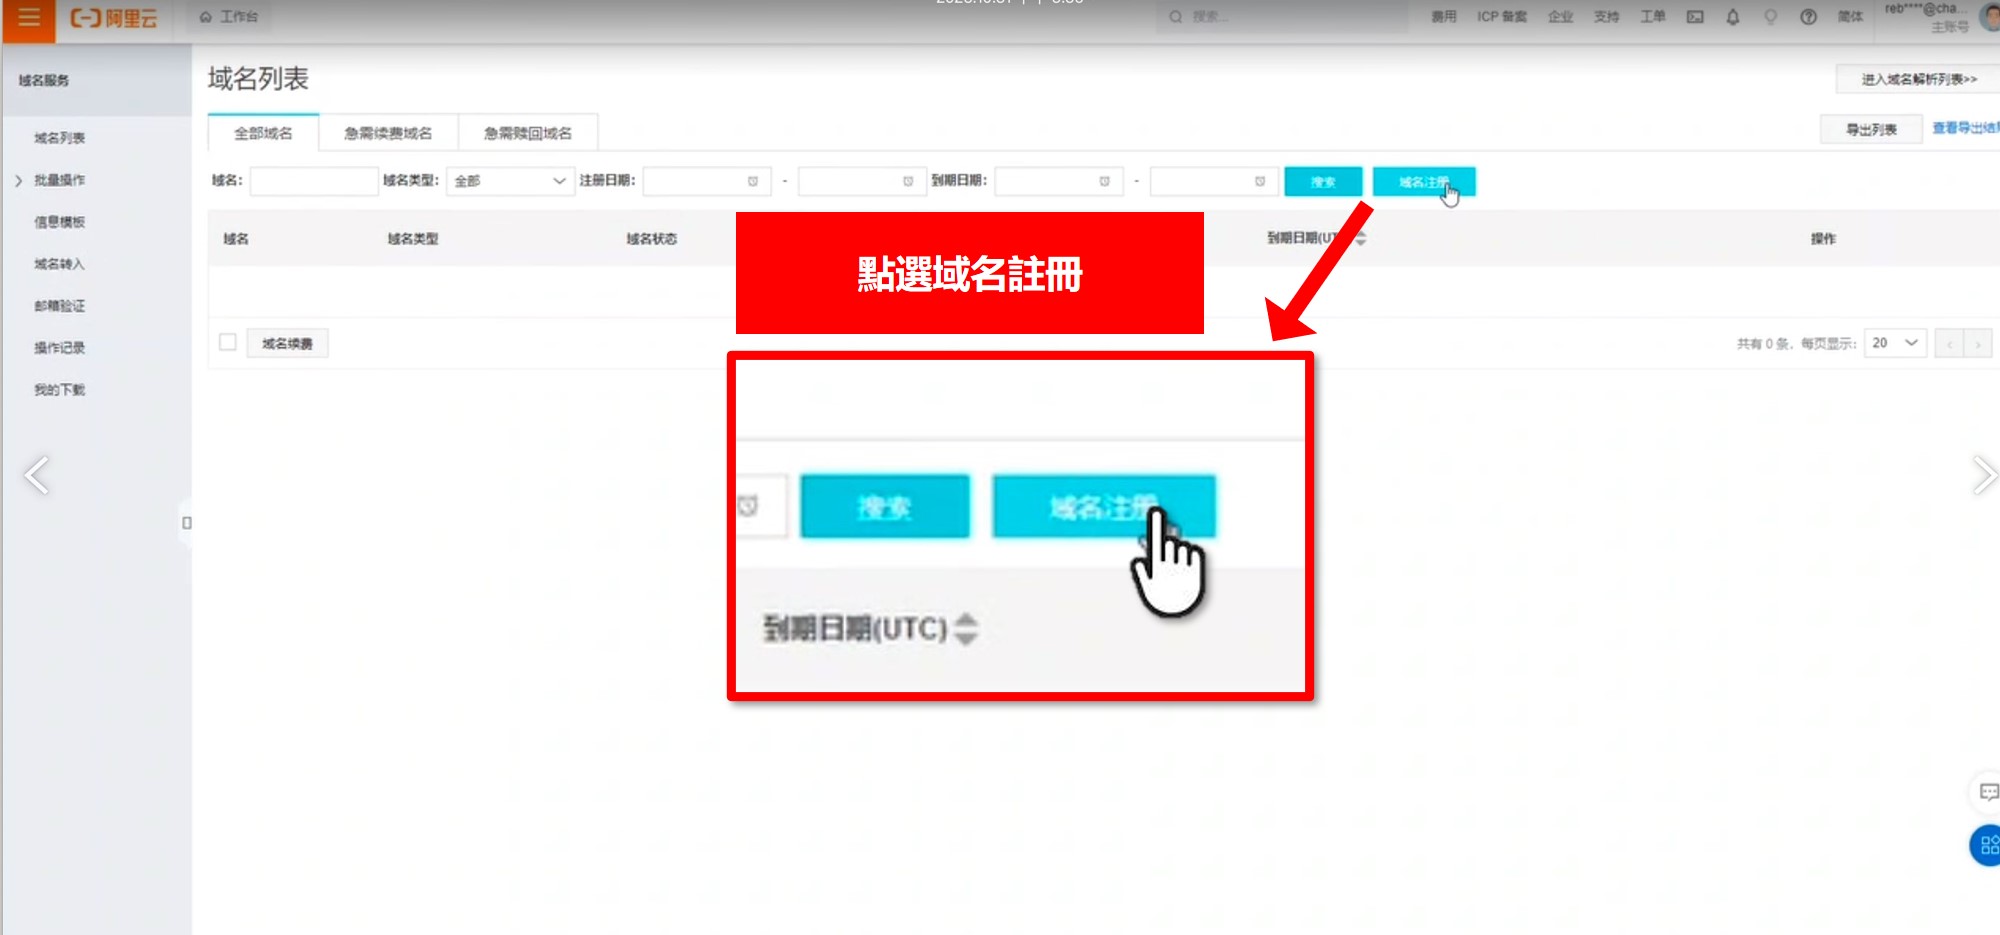Tick the checkbox beside 域名续费
This screenshot has width=2000, height=935.
(228, 343)
